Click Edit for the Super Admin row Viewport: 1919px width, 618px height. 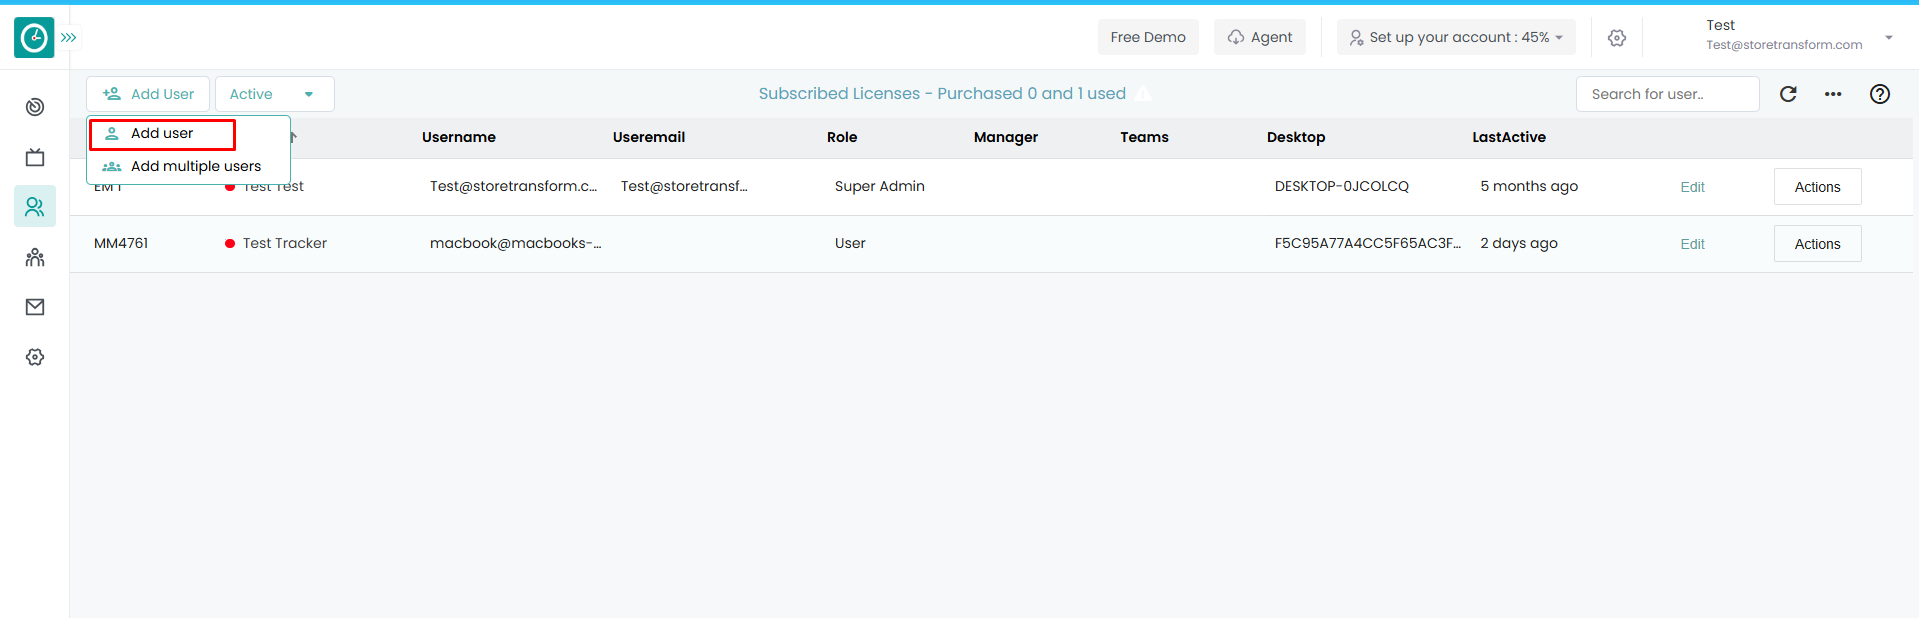pos(1692,187)
